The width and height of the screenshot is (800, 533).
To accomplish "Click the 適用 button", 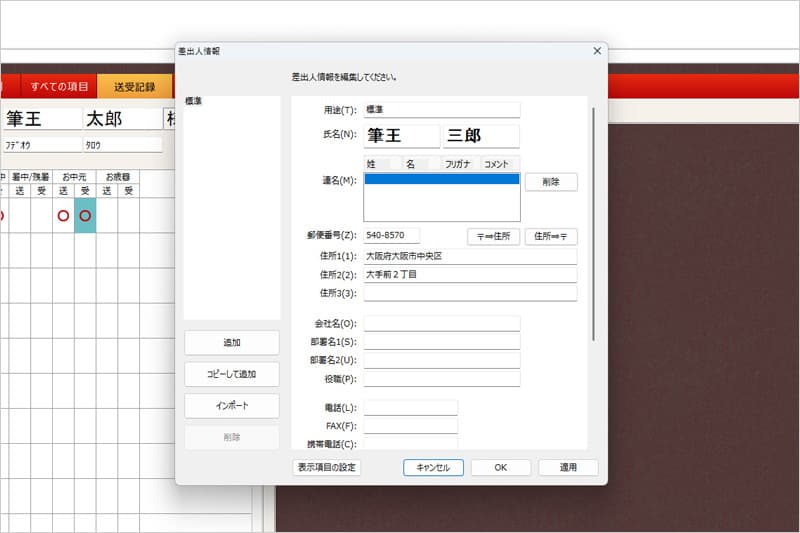I will (x=568, y=467).
